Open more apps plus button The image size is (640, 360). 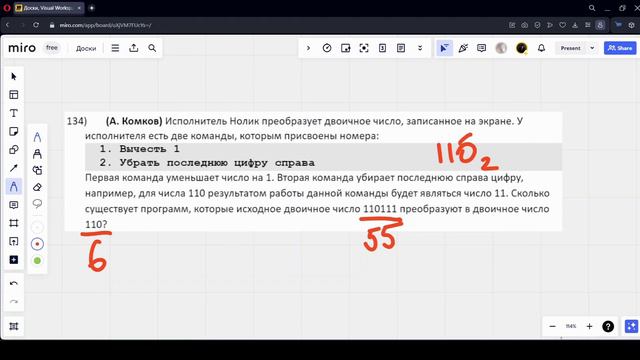[14, 260]
